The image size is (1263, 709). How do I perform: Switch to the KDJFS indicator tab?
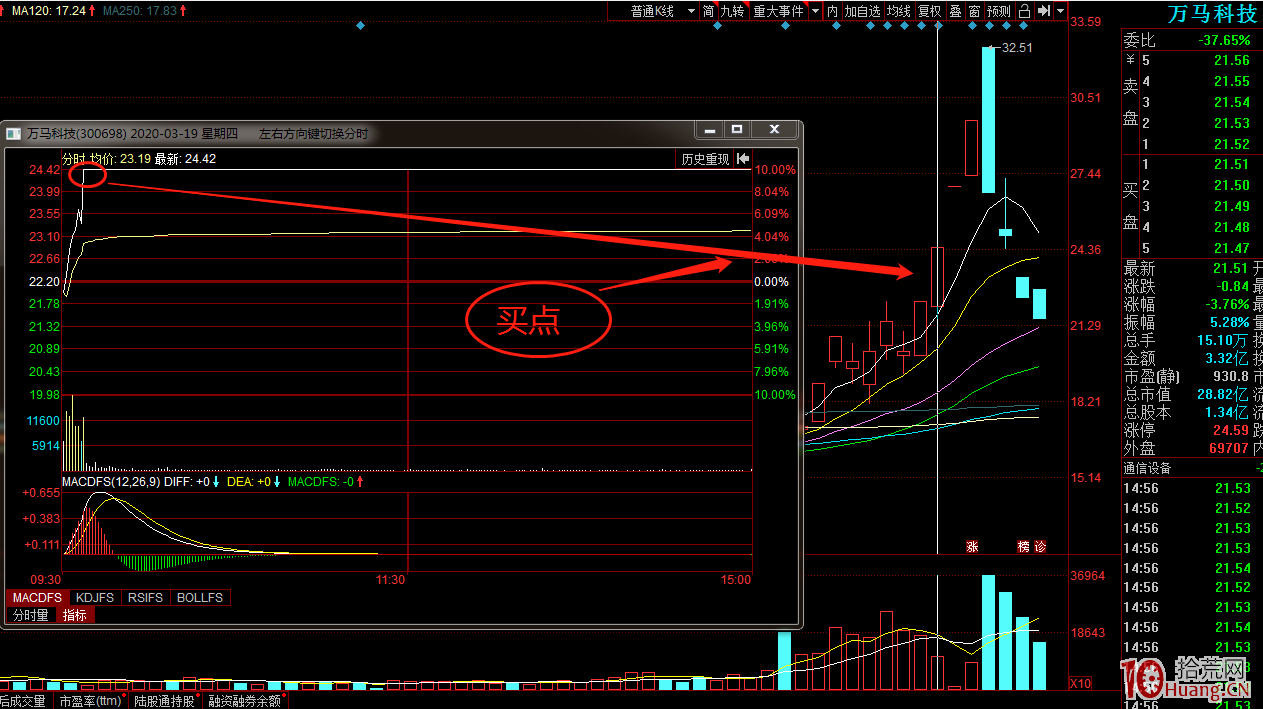tap(94, 598)
